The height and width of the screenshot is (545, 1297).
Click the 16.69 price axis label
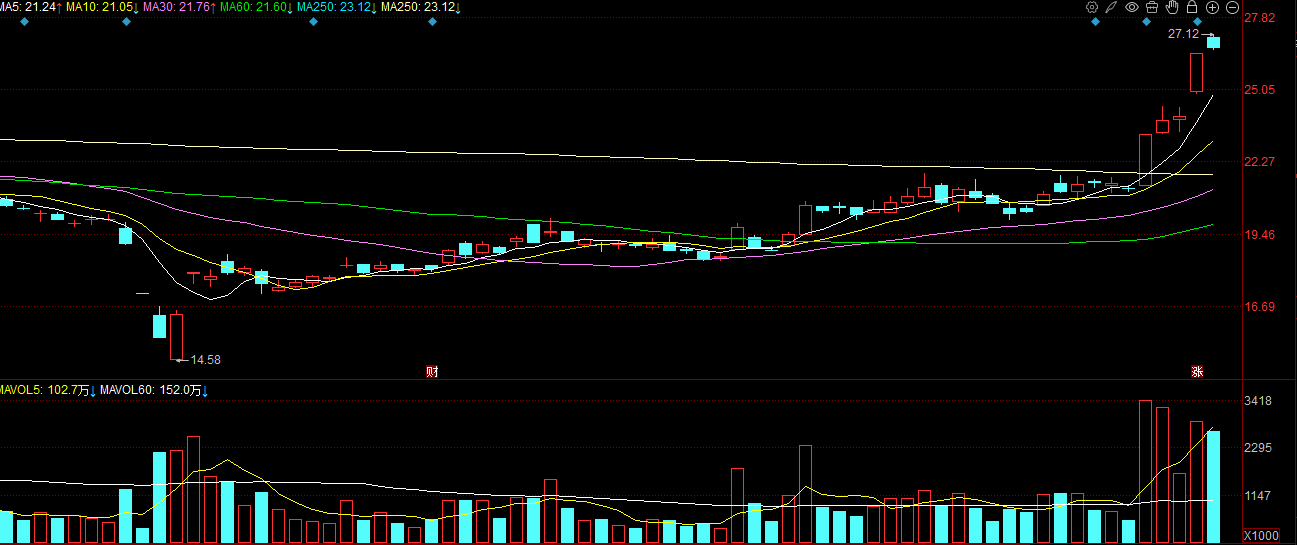(x=1258, y=307)
